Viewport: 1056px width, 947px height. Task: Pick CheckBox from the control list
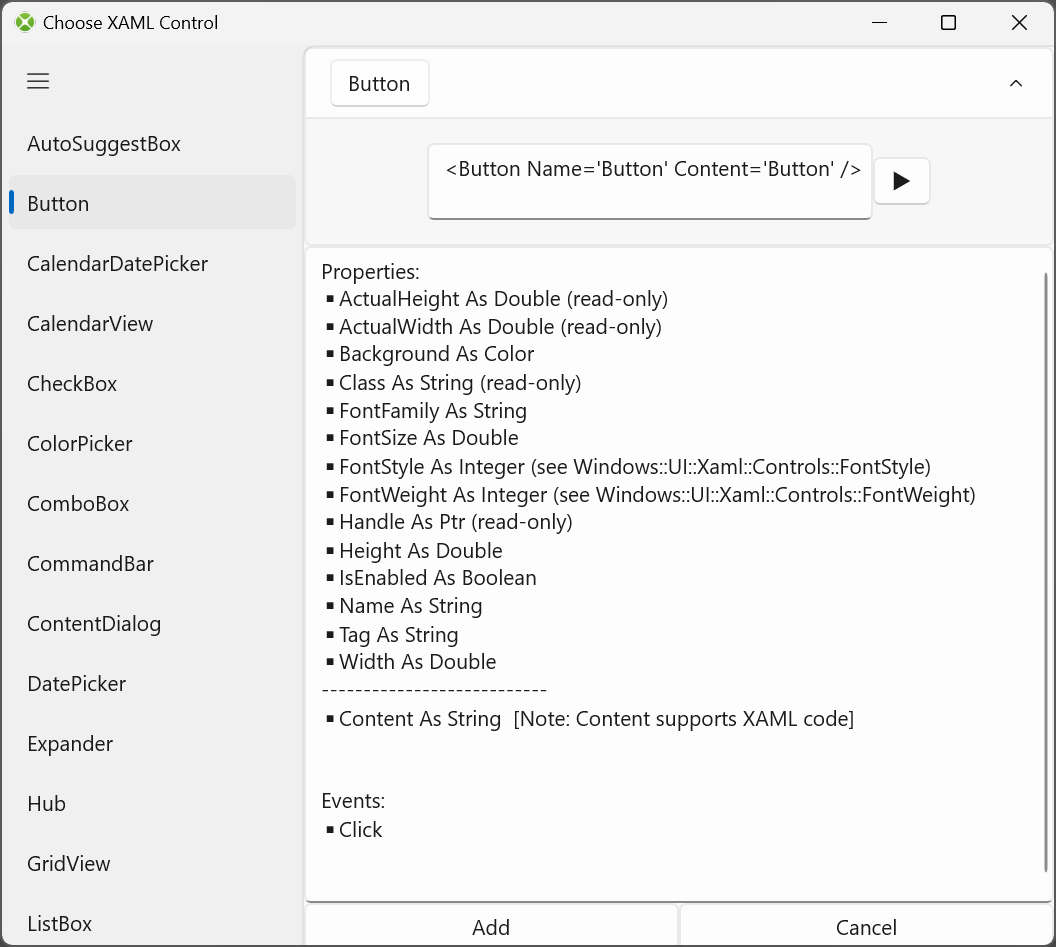72,384
